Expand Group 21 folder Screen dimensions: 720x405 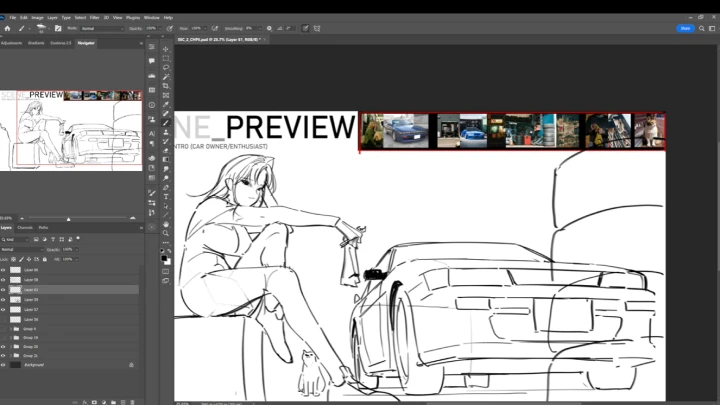pyautogui.click(x=11, y=355)
